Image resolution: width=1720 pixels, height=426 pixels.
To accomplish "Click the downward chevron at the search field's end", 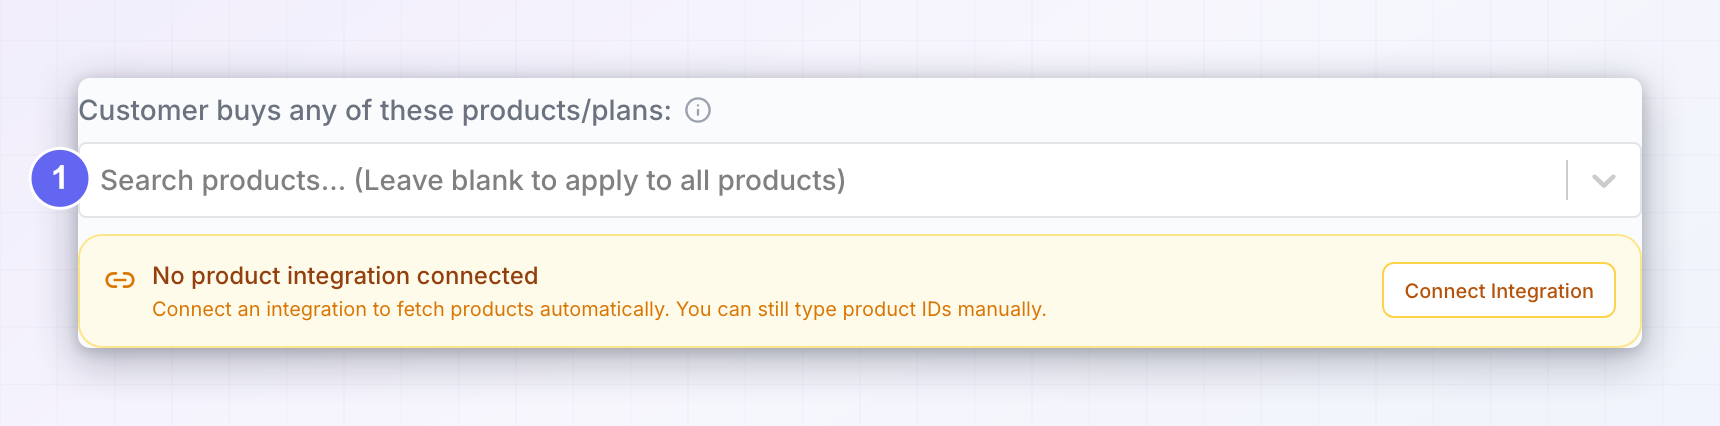I will (x=1604, y=181).
